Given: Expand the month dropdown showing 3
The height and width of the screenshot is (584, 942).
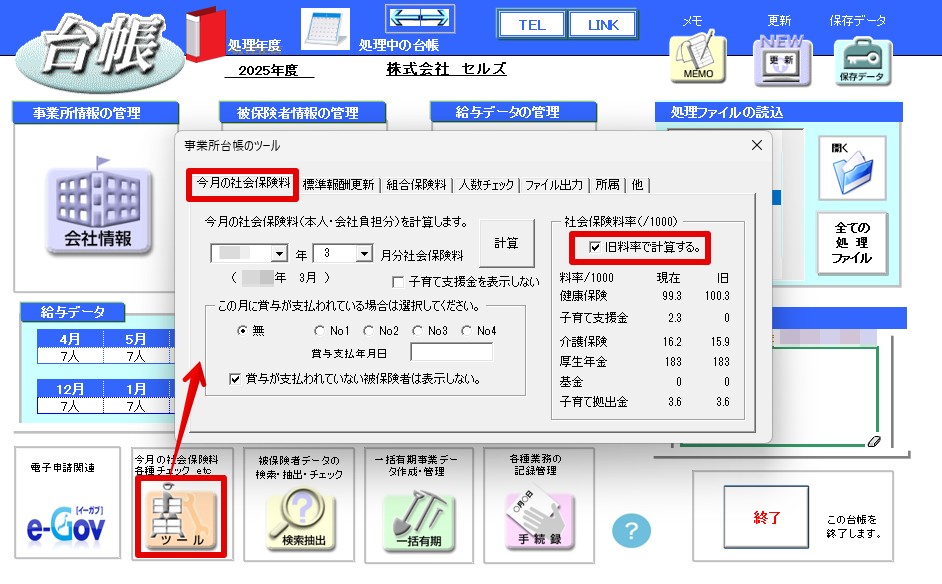Looking at the screenshot, I should click(x=364, y=254).
